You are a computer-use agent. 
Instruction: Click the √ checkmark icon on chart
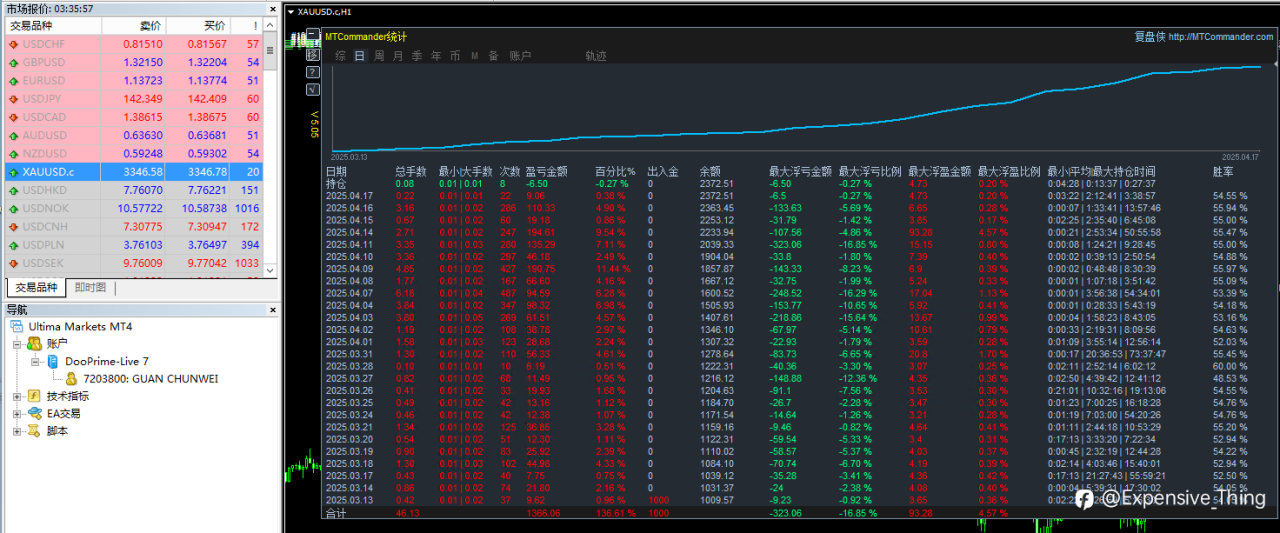click(x=313, y=90)
